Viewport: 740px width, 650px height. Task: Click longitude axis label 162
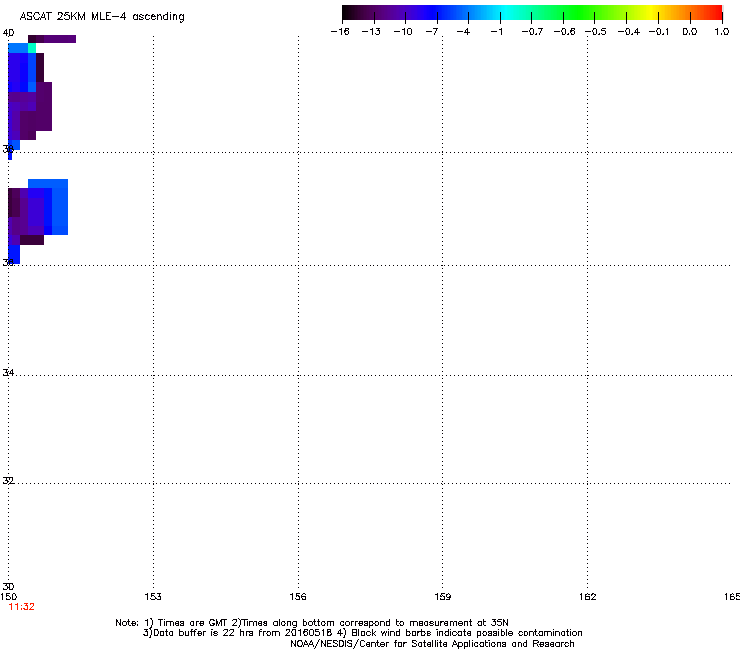pyautogui.click(x=588, y=597)
